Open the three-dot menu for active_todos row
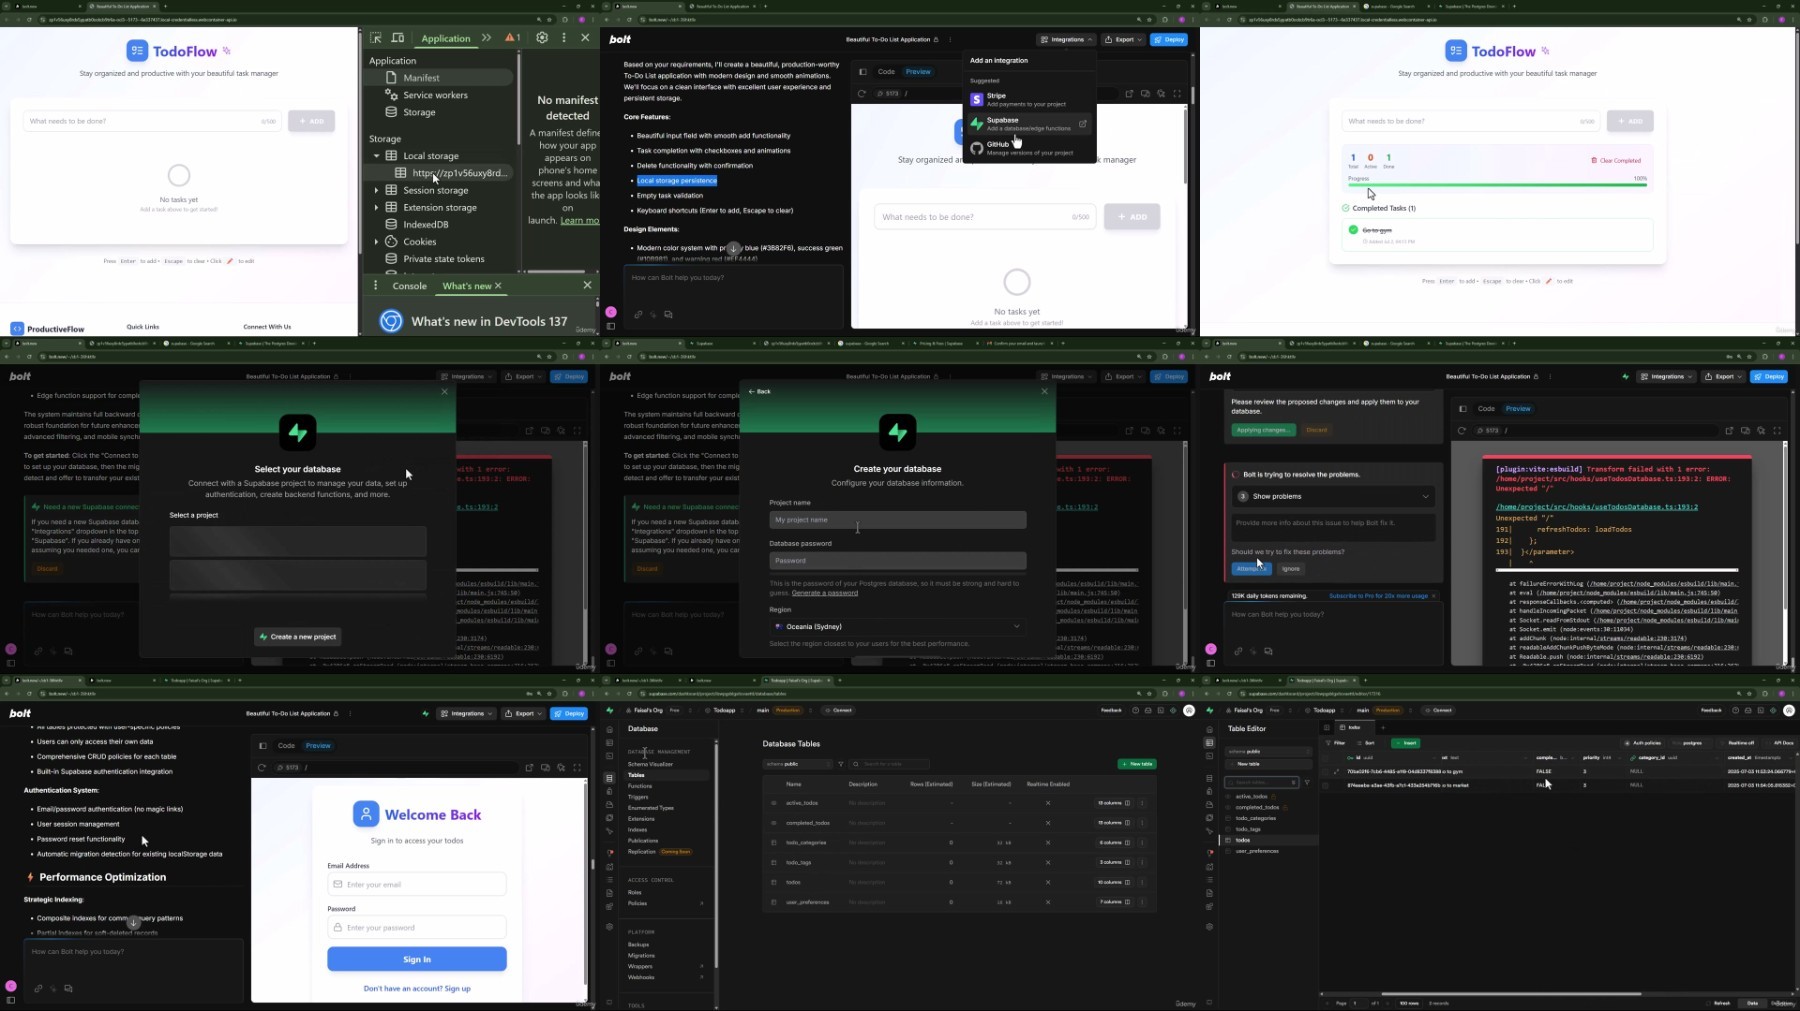Viewport: 1800px width, 1011px height. (x=1142, y=803)
